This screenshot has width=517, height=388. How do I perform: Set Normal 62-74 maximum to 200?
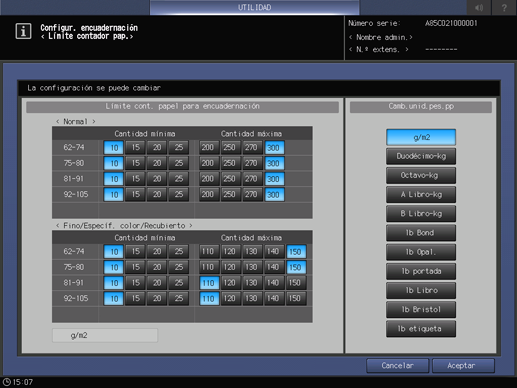208,147
